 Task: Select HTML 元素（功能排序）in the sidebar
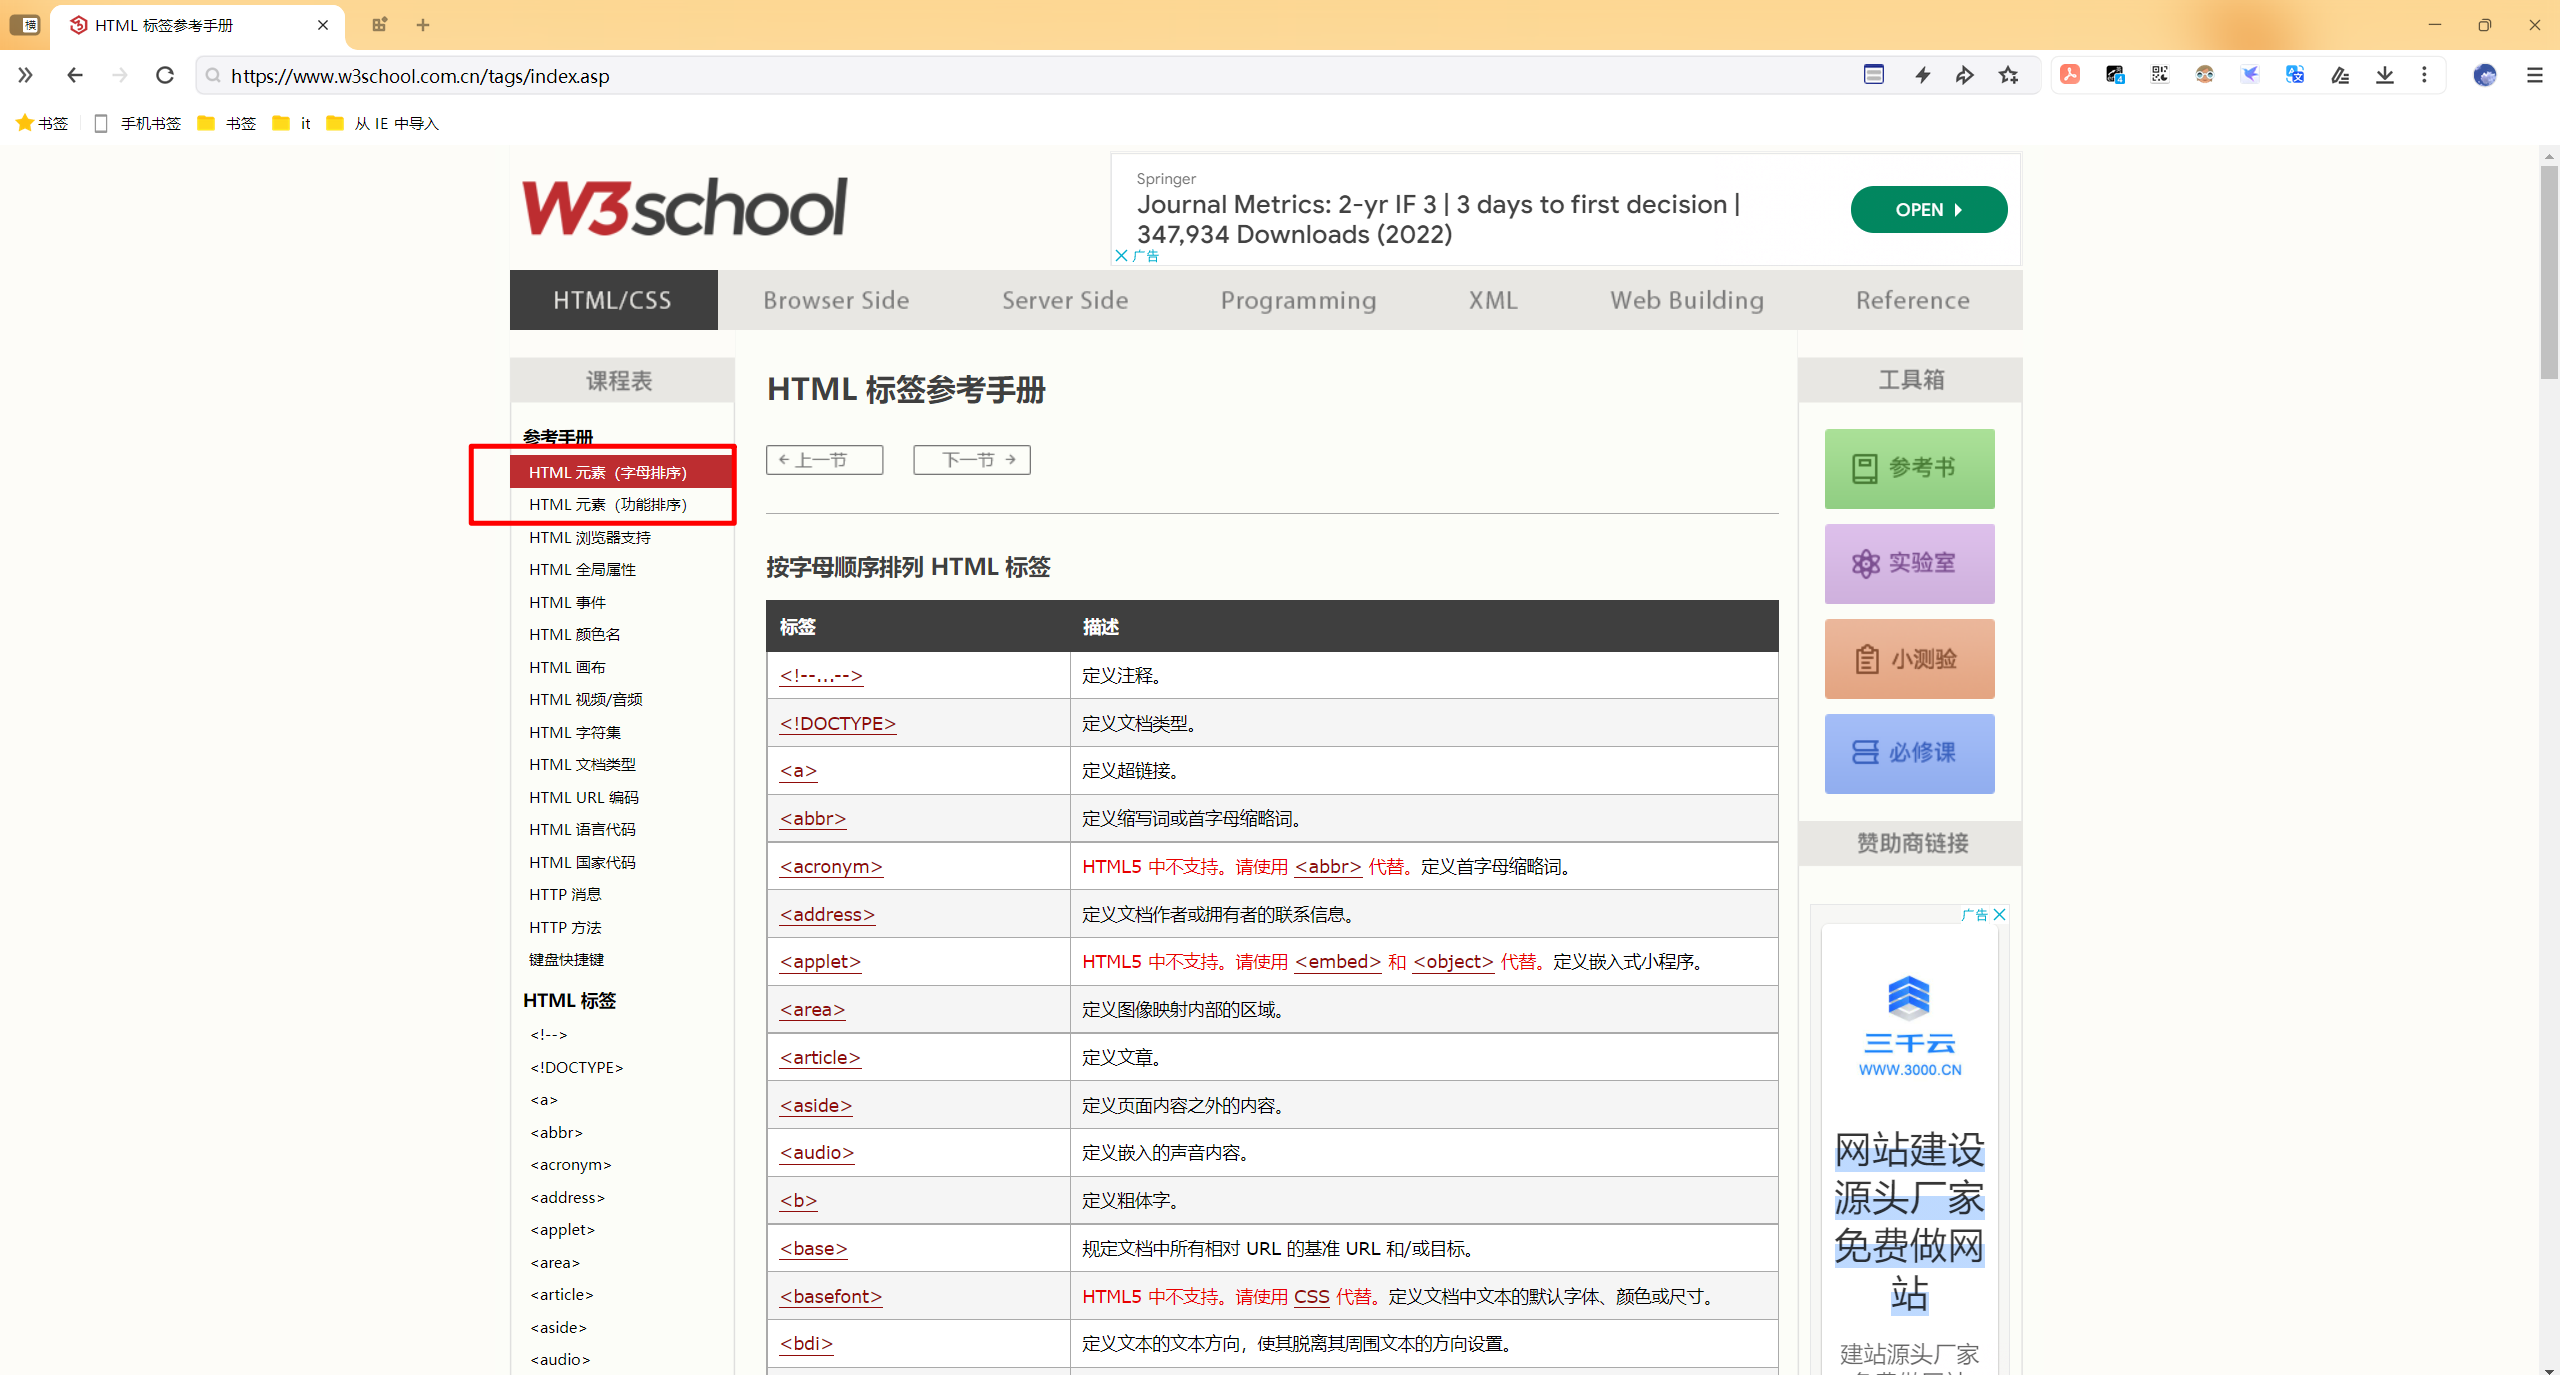click(x=608, y=505)
